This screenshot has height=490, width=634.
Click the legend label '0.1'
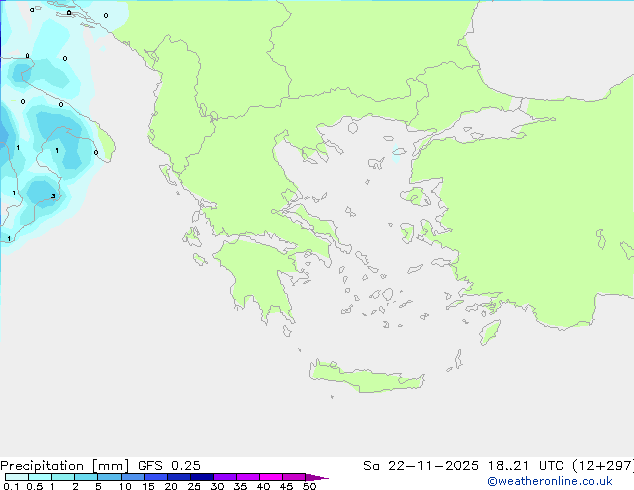tap(11, 486)
